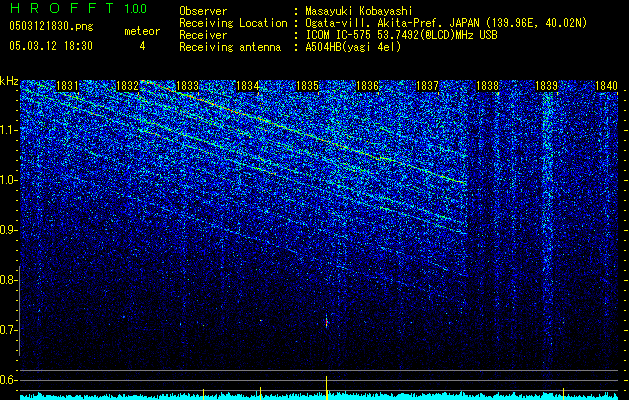Click the meteor count label
This screenshot has width=629, height=400.
(142, 31)
